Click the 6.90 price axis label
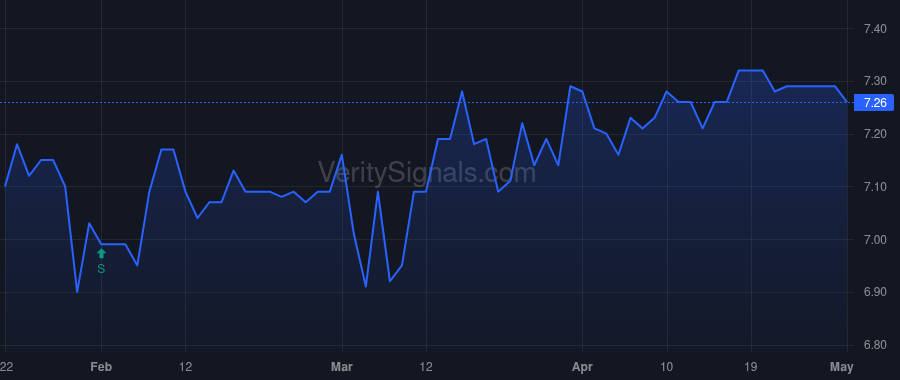Viewport: 900px width, 380px height. (875, 292)
